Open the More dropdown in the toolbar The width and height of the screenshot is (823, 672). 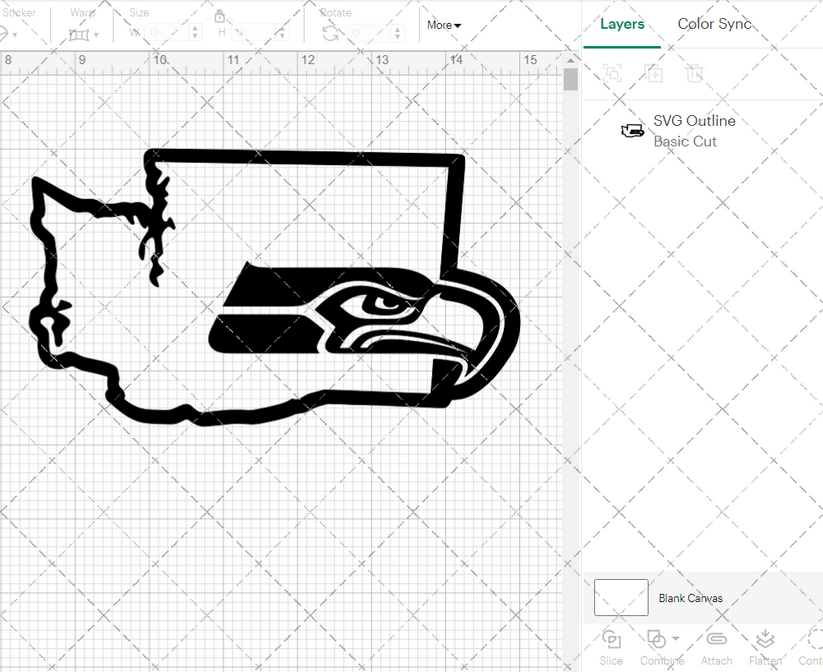tap(443, 25)
